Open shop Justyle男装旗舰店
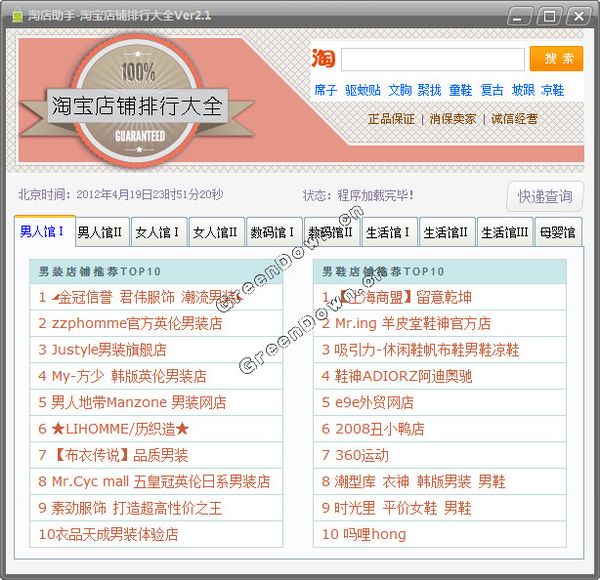Viewport: 600px width, 580px height. coord(156,350)
